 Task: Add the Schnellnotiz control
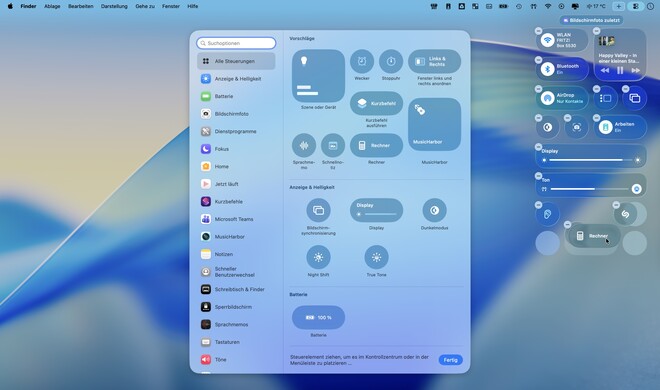pyautogui.click(x=333, y=146)
